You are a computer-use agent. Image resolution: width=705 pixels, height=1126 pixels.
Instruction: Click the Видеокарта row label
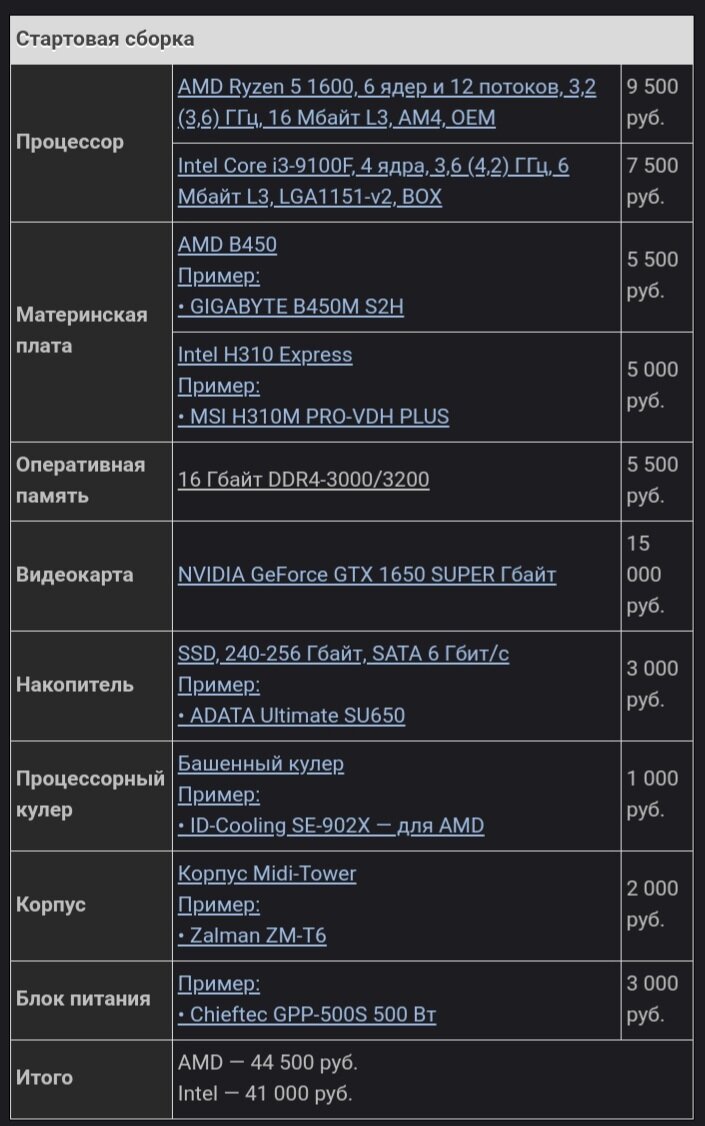click(x=75, y=574)
